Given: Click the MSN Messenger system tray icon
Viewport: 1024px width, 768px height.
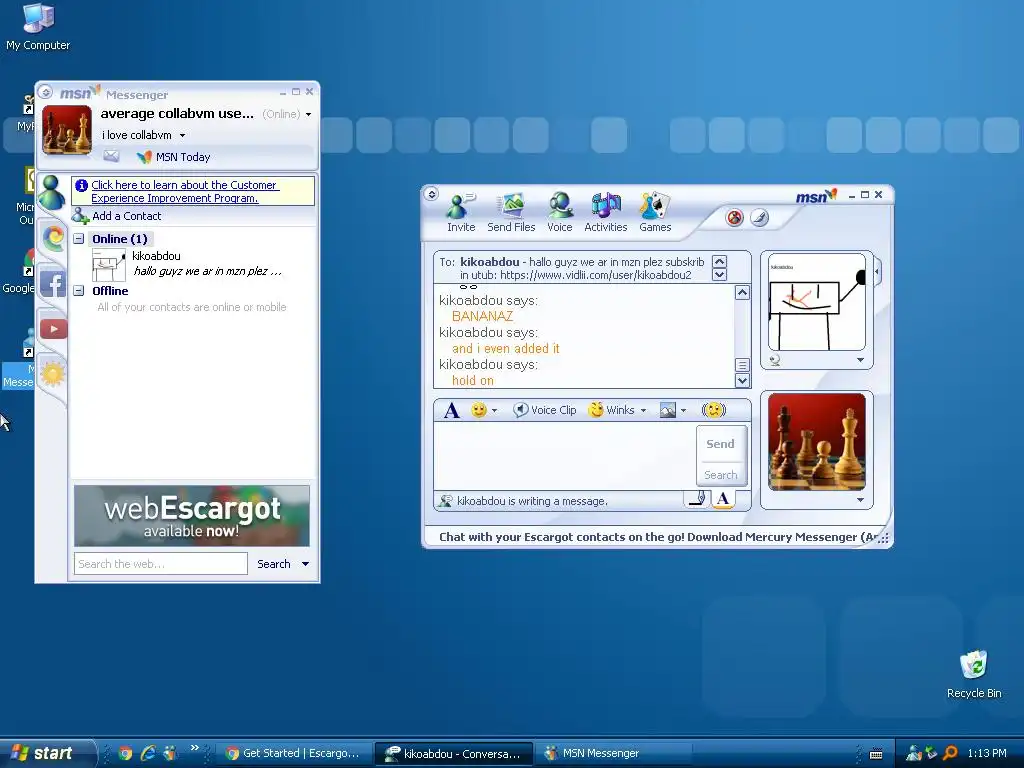Looking at the screenshot, I should 914,753.
